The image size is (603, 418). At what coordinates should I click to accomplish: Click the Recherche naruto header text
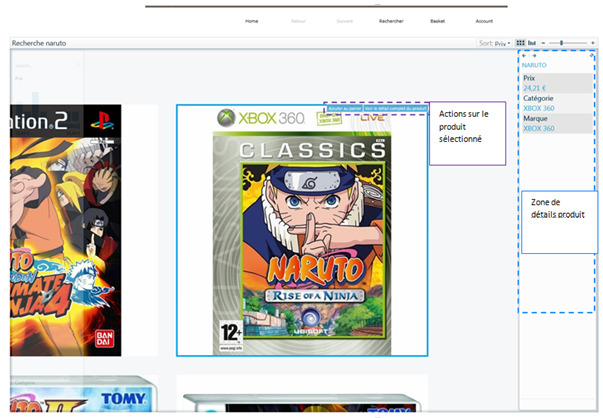tap(39, 43)
